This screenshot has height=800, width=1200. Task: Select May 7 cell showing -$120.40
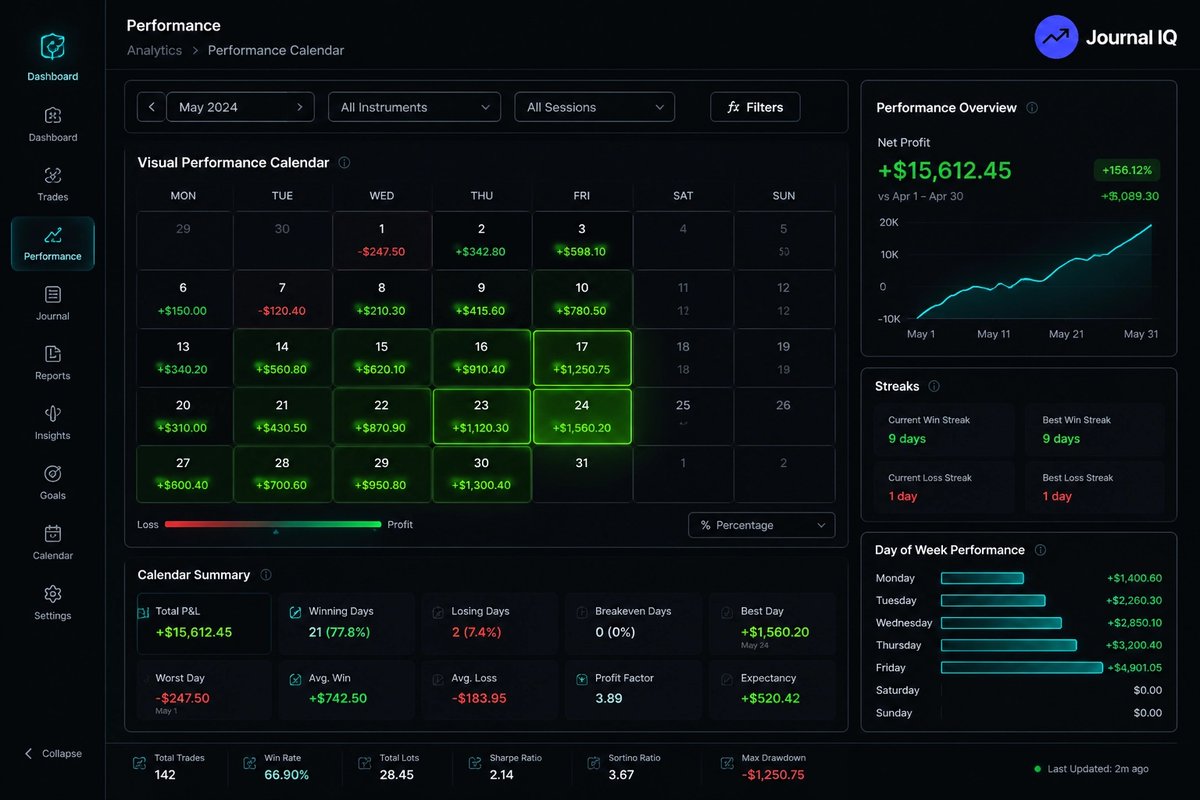point(282,299)
